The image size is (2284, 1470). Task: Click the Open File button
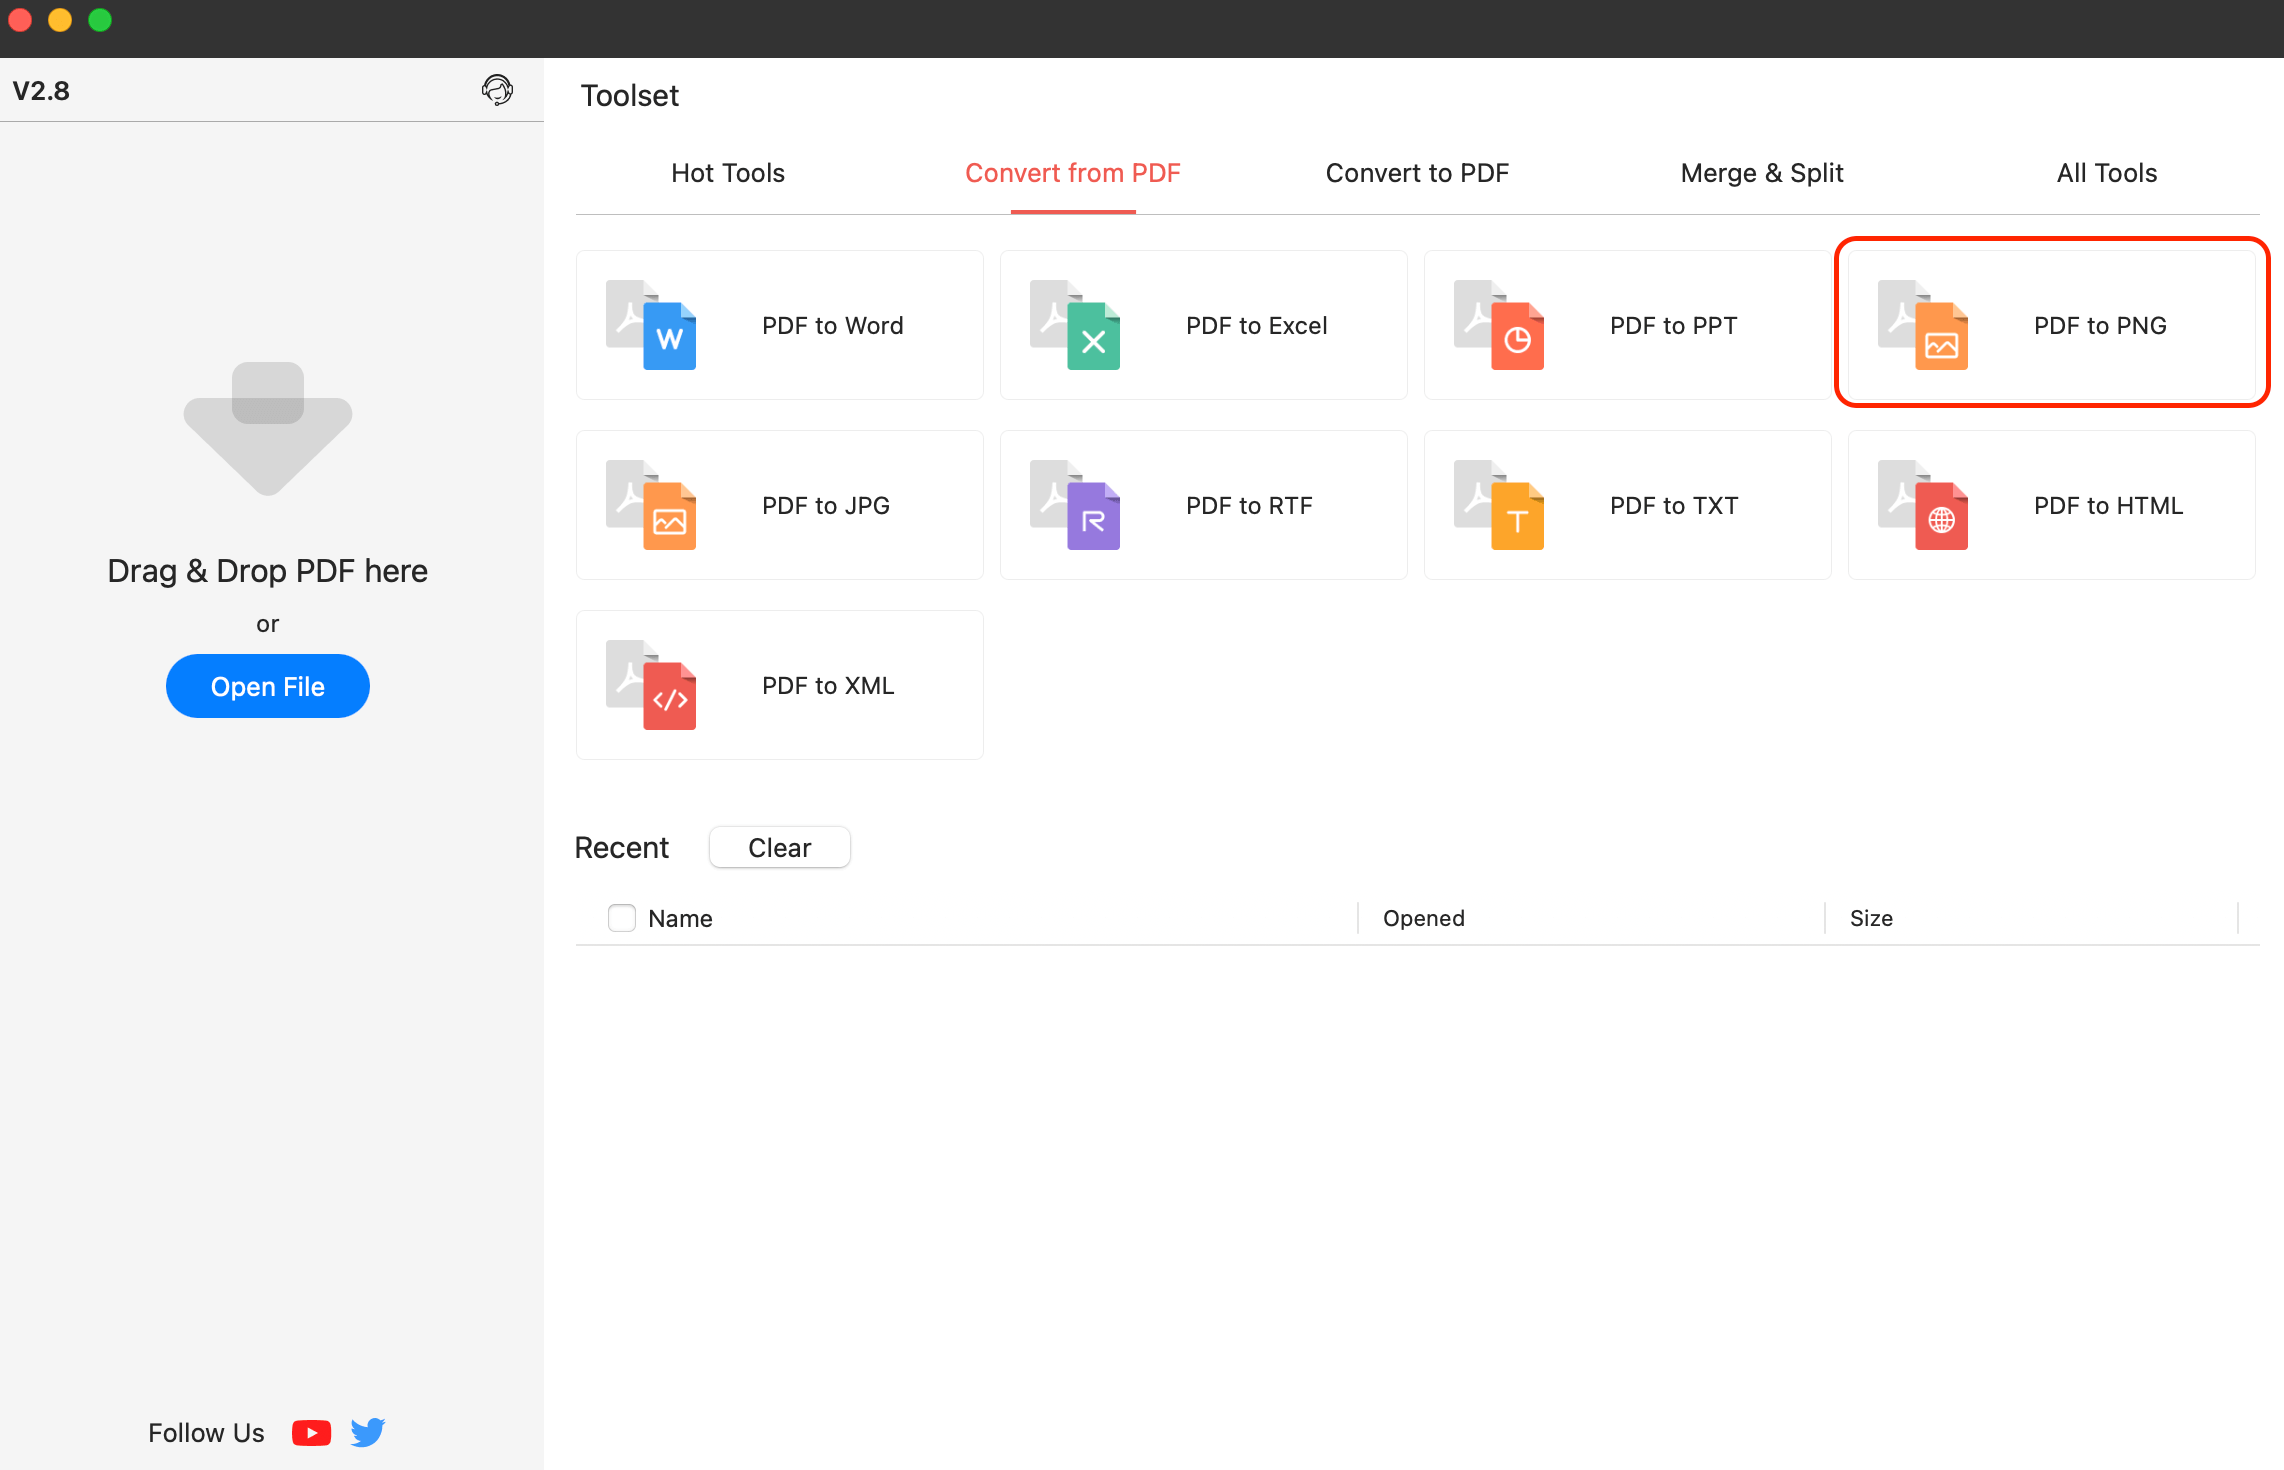267,686
